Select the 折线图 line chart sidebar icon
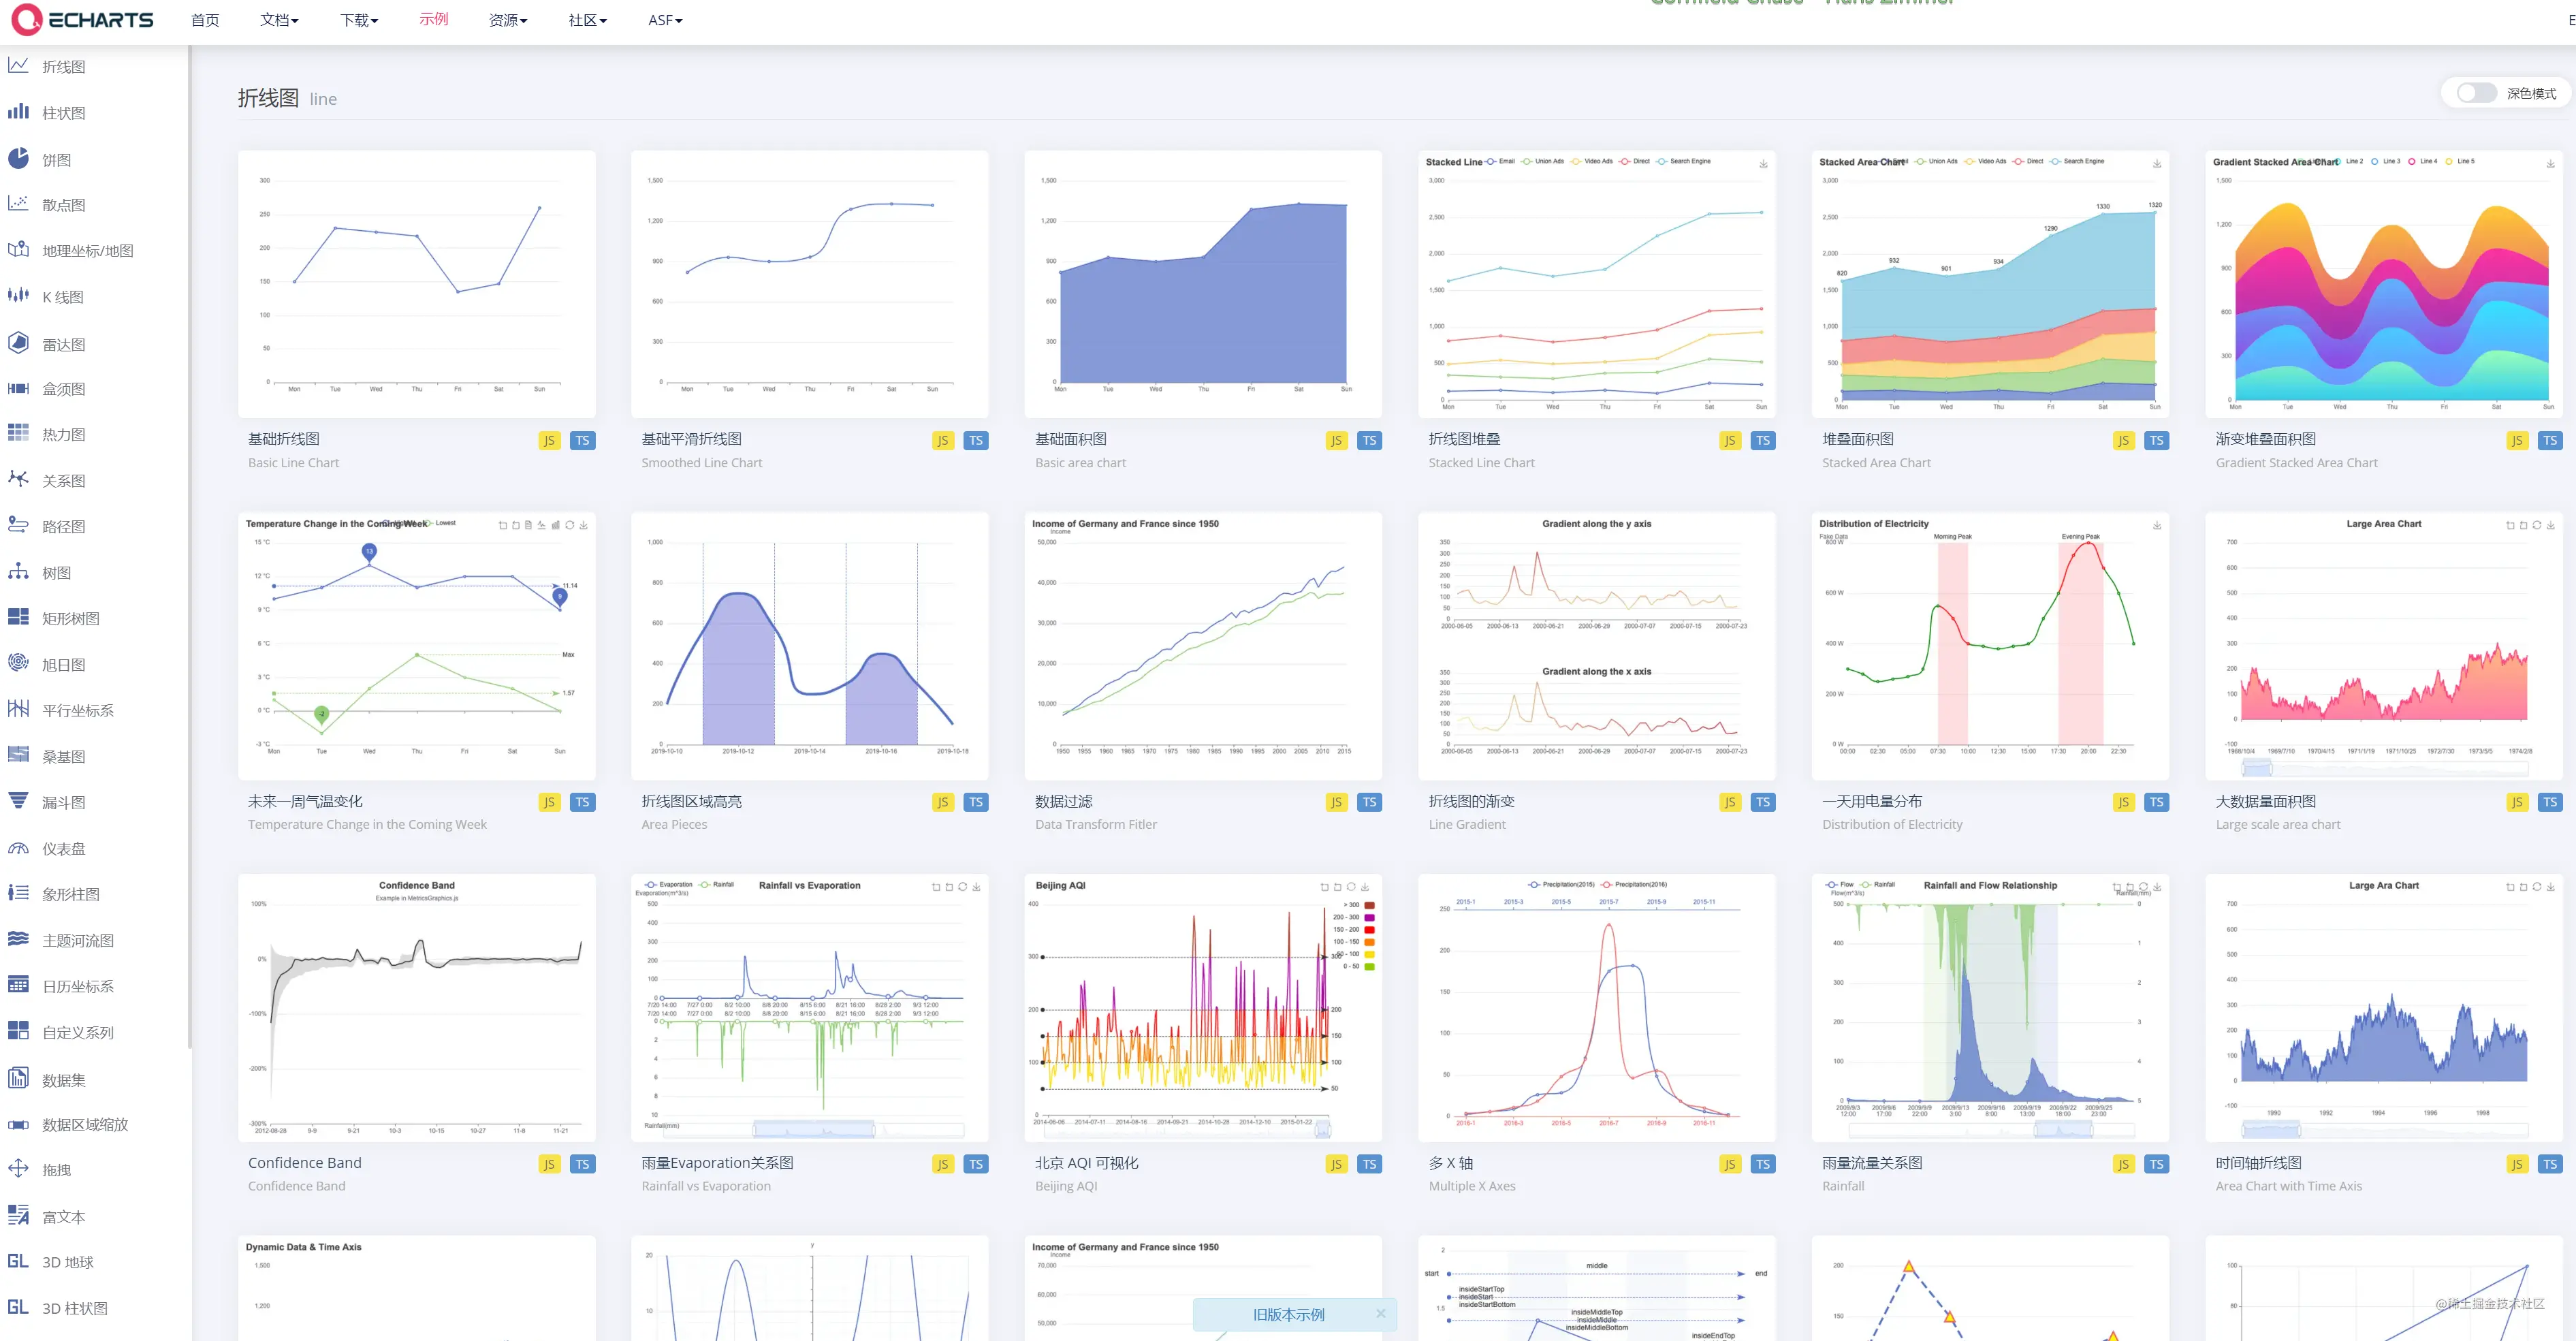2576x1341 pixels. (x=18, y=66)
